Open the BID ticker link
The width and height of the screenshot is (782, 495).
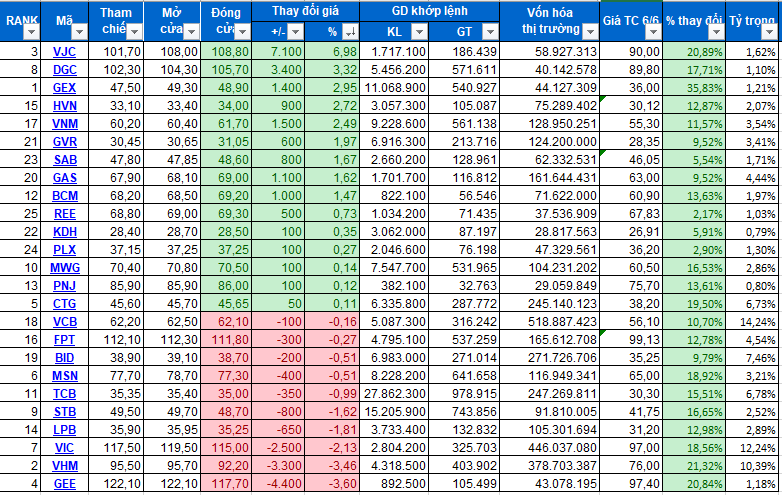pos(64,357)
